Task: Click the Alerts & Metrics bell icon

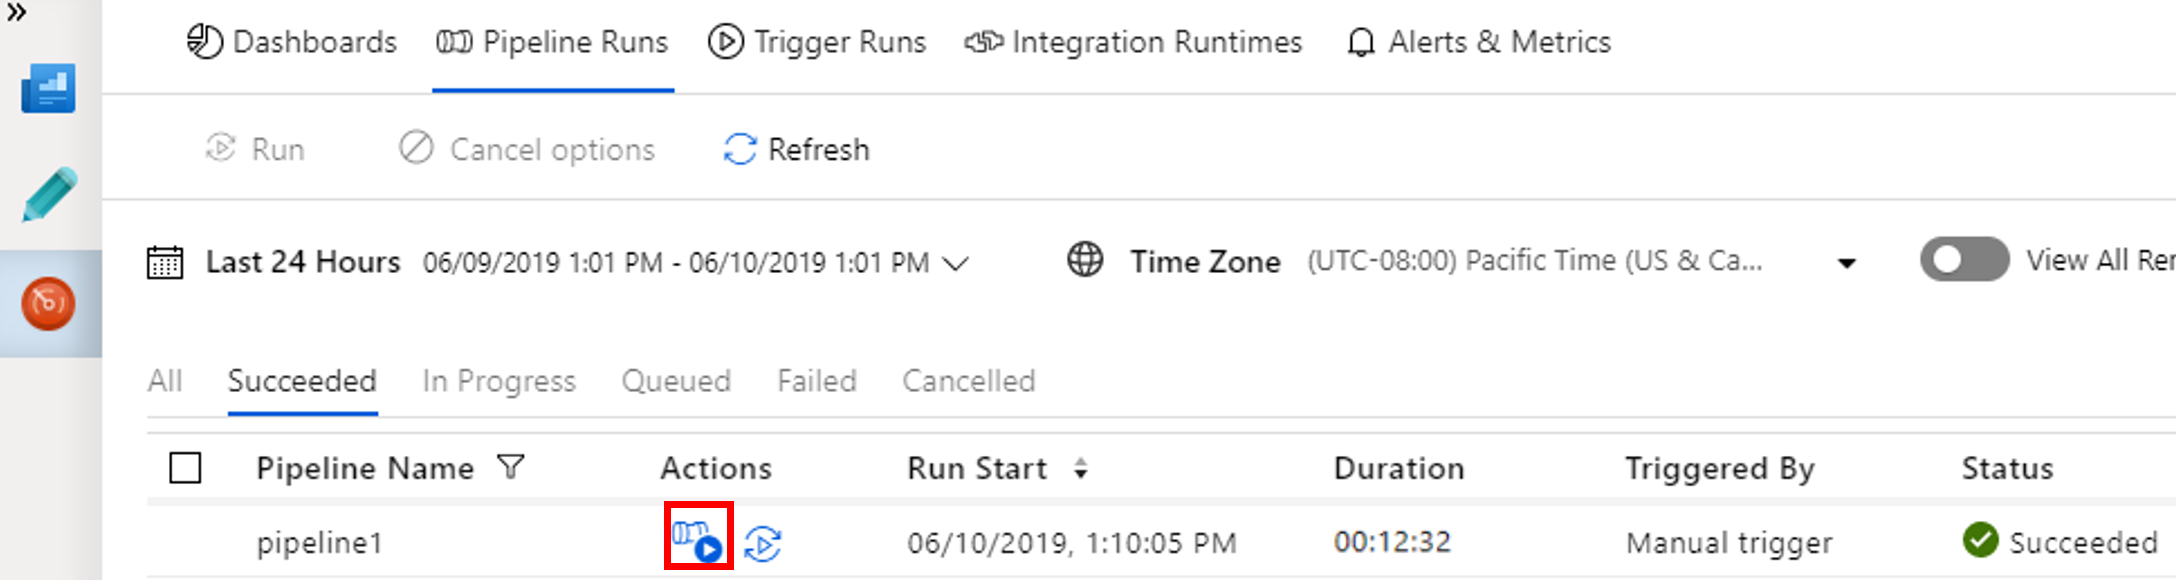Action: coord(1361,42)
